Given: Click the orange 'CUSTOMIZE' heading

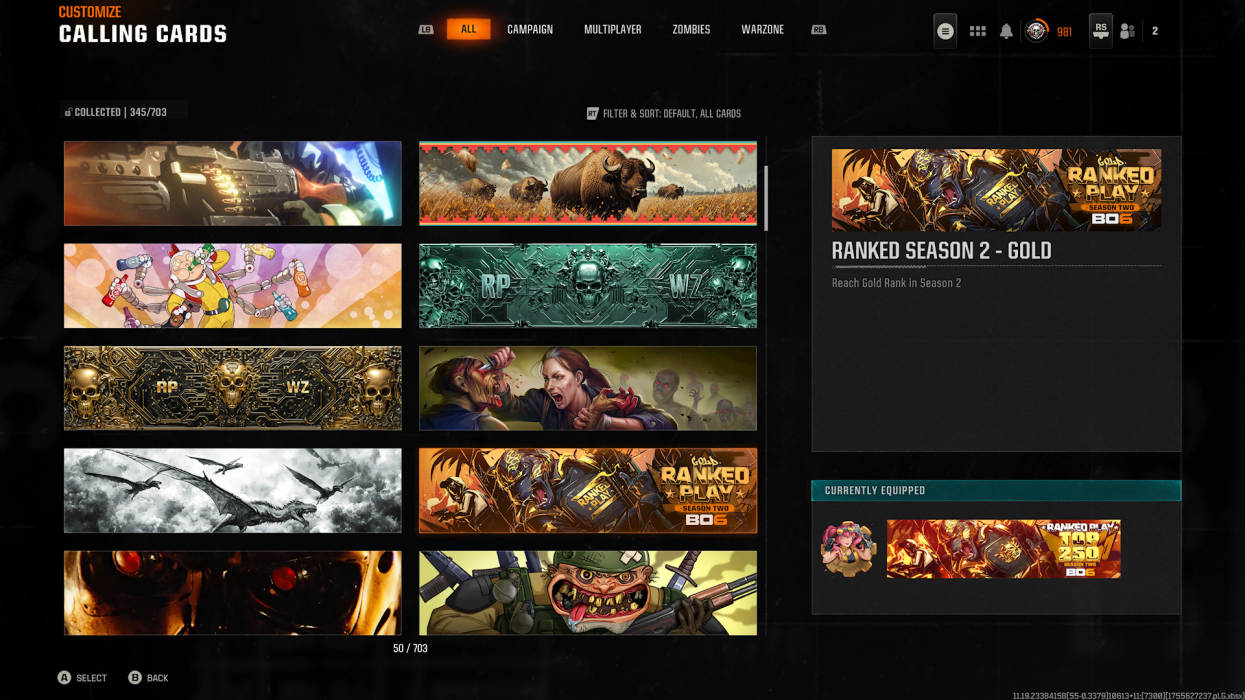Looking at the screenshot, I should (x=90, y=12).
